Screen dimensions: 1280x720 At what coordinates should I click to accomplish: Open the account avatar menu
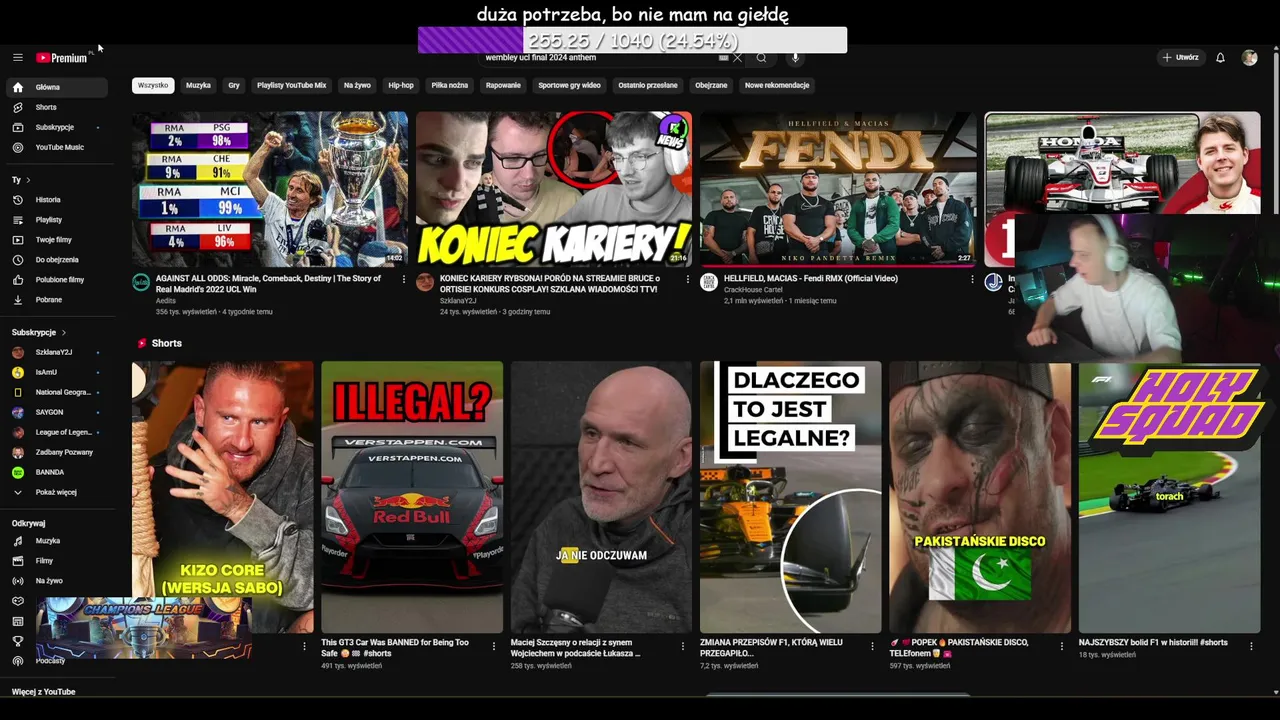(x=1249, y=58)
